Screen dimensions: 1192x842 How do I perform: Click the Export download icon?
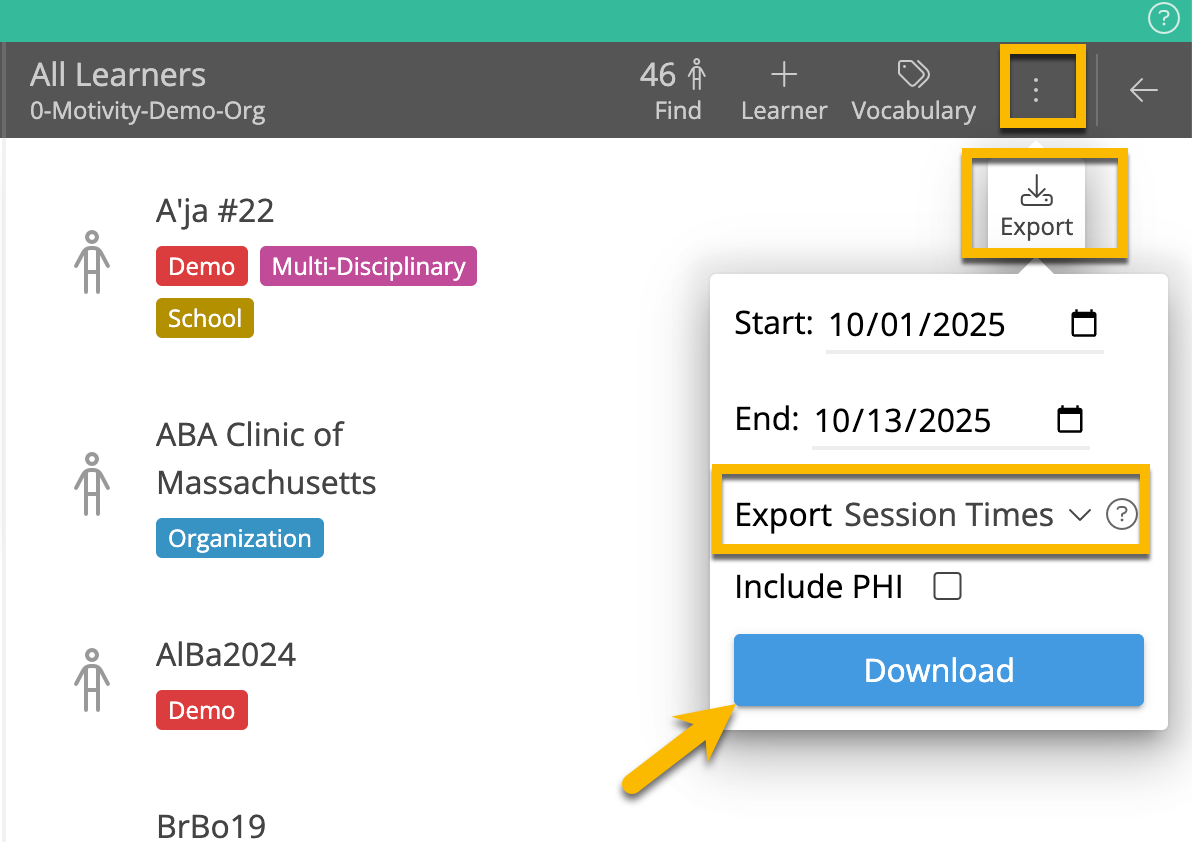click(x=1036, y=190)
